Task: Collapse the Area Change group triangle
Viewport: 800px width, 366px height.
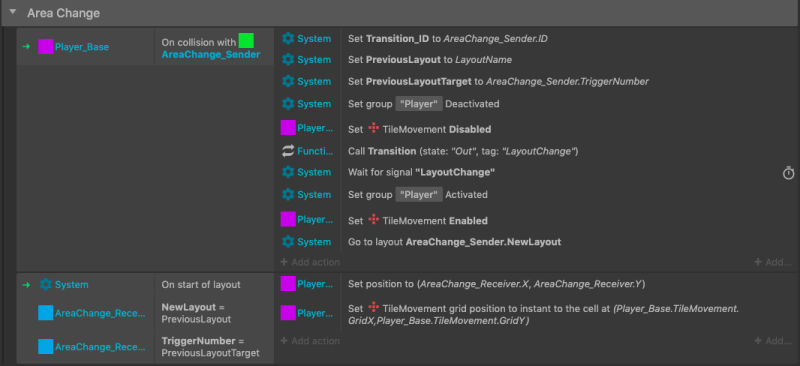Action: [13, 12]
